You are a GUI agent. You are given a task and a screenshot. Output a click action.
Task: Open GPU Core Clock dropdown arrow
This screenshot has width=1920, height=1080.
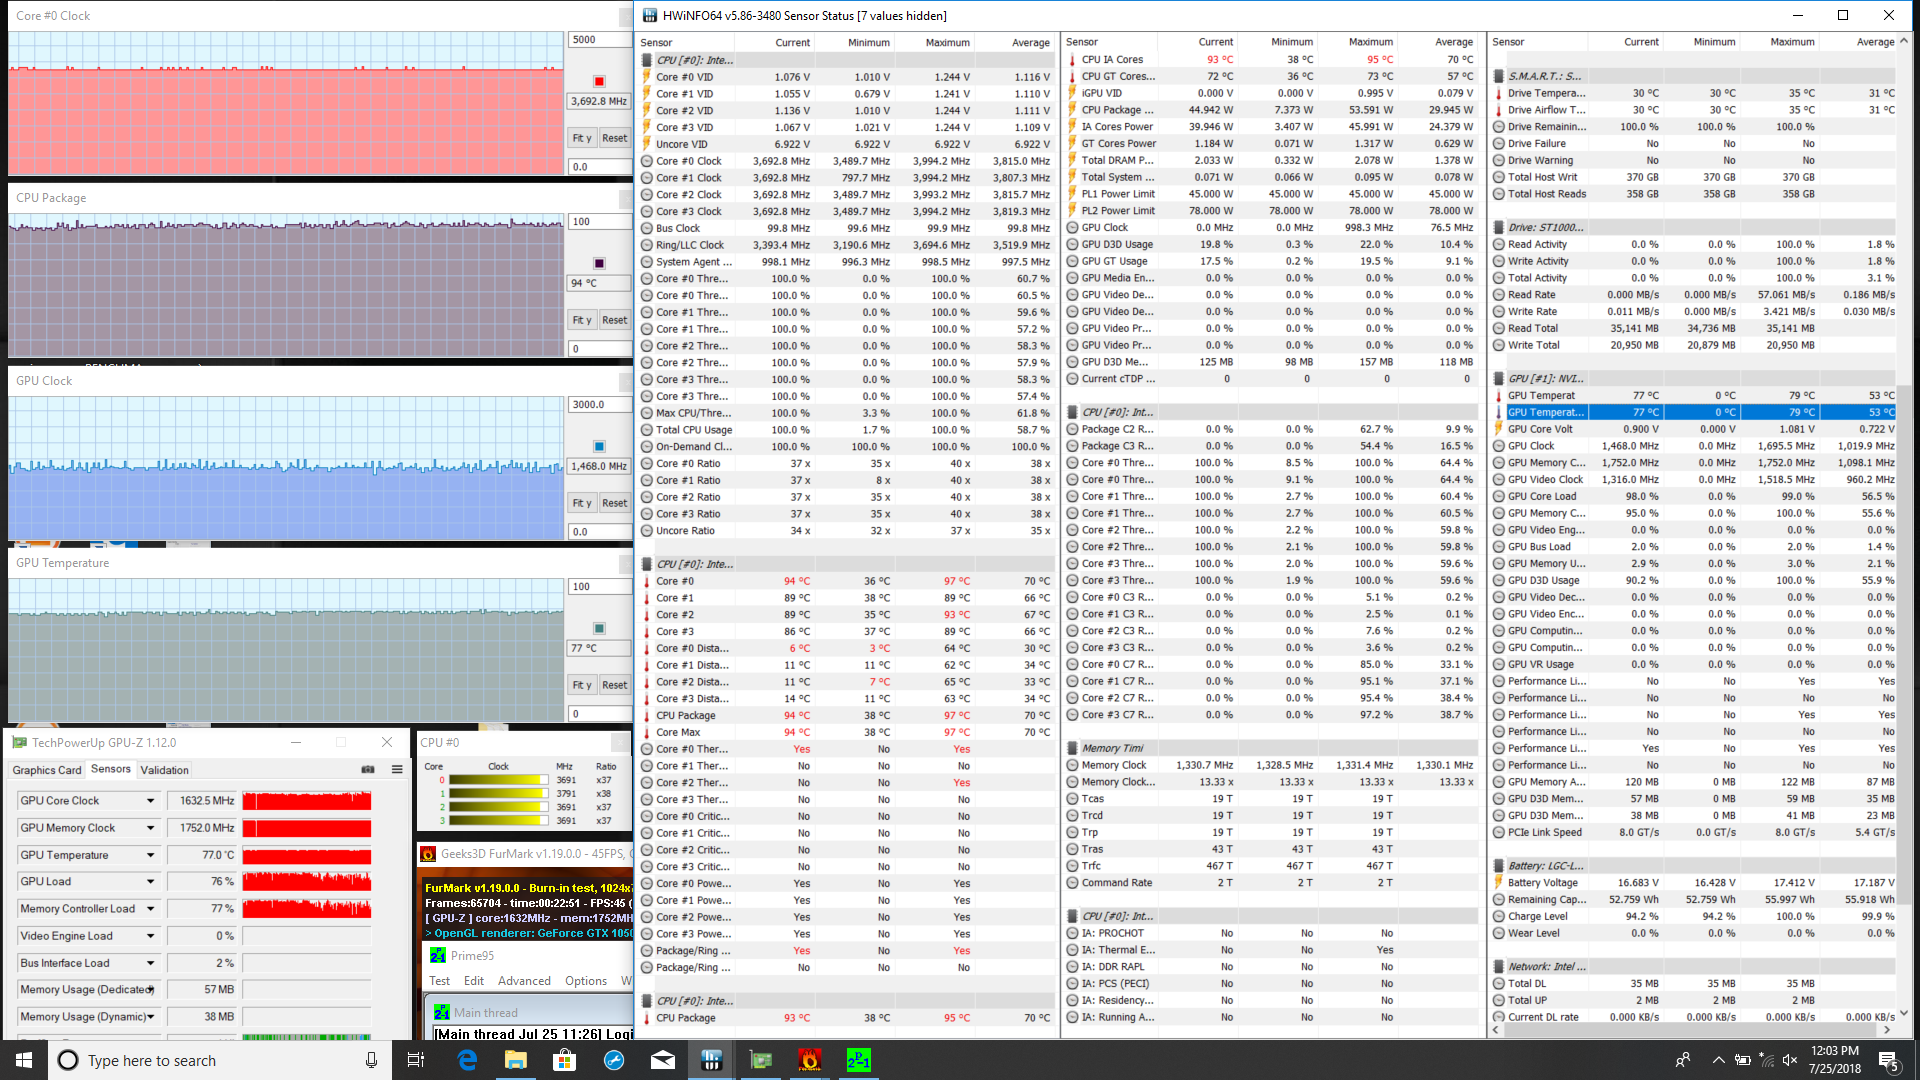pyautogui.click(x=151, y=801)
